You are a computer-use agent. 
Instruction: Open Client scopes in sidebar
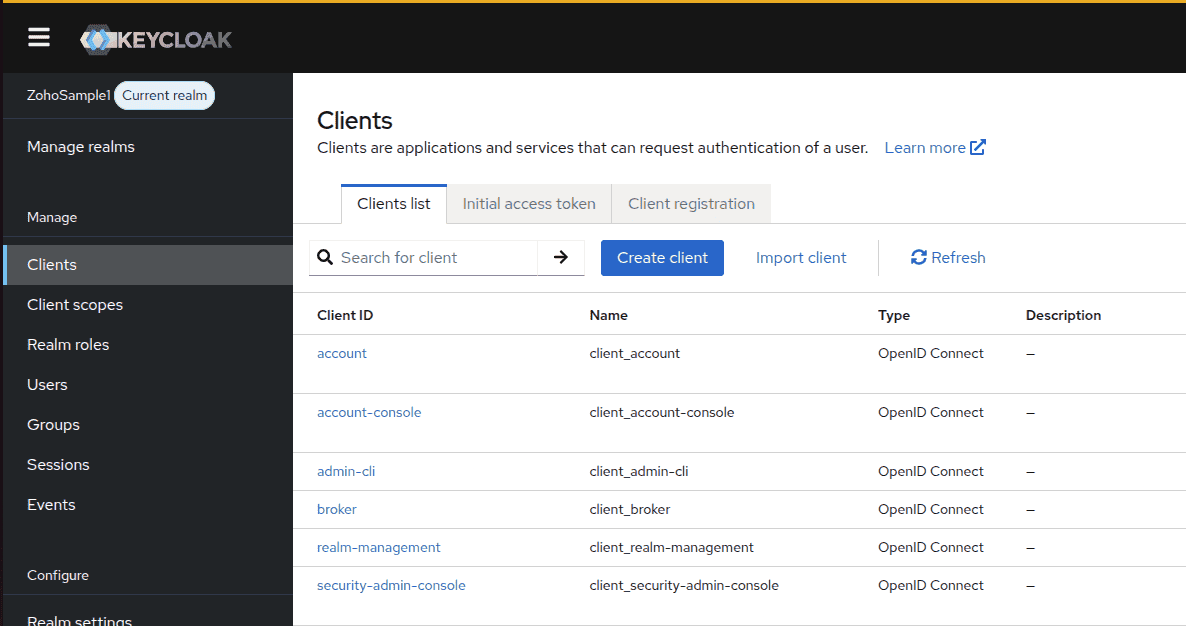pyautogui.click(x=75, y=305)
